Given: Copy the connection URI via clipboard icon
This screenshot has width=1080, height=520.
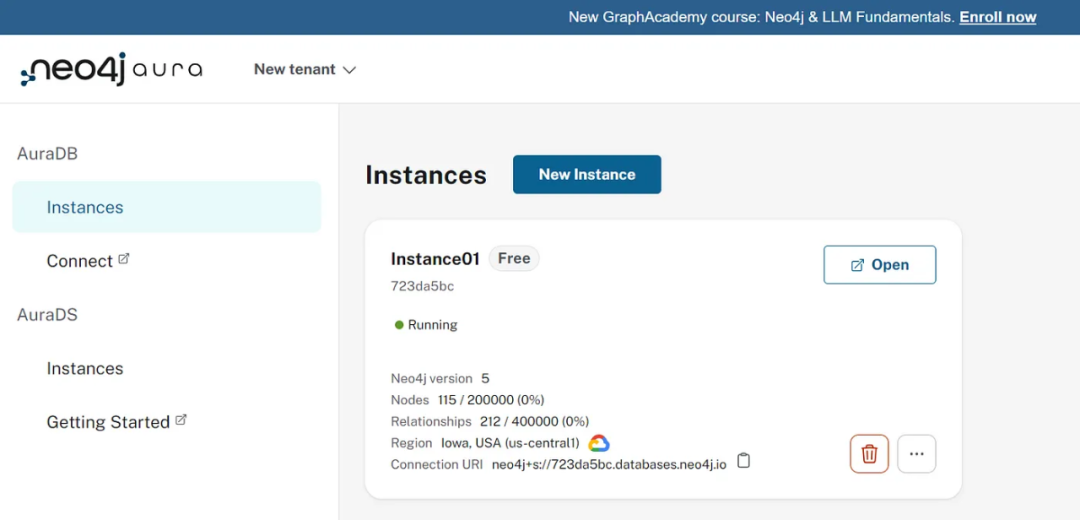Looking at the screenshot, I should pos(743,461).
